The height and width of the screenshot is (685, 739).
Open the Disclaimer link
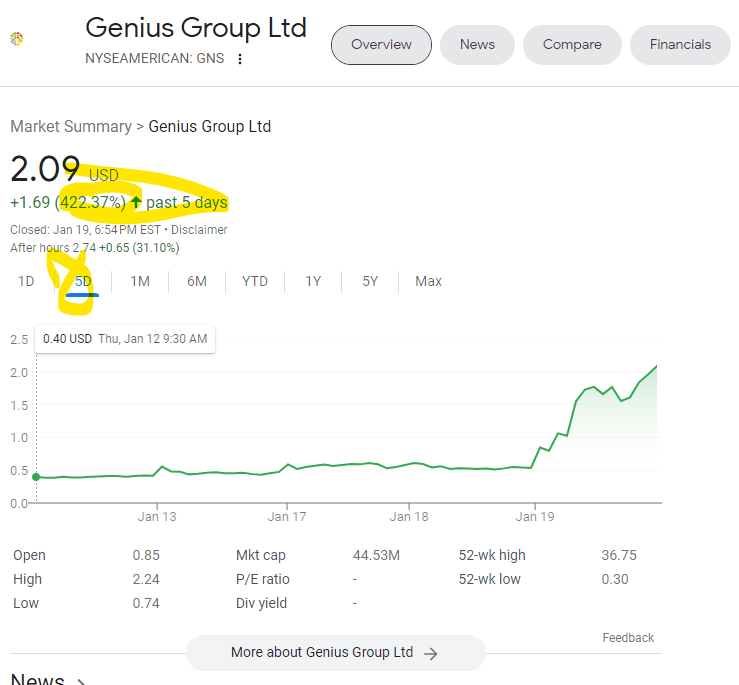tap(199, 230)
